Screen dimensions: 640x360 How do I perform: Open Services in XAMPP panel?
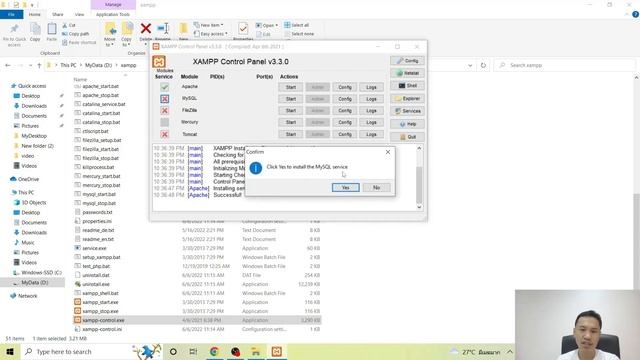407,111
